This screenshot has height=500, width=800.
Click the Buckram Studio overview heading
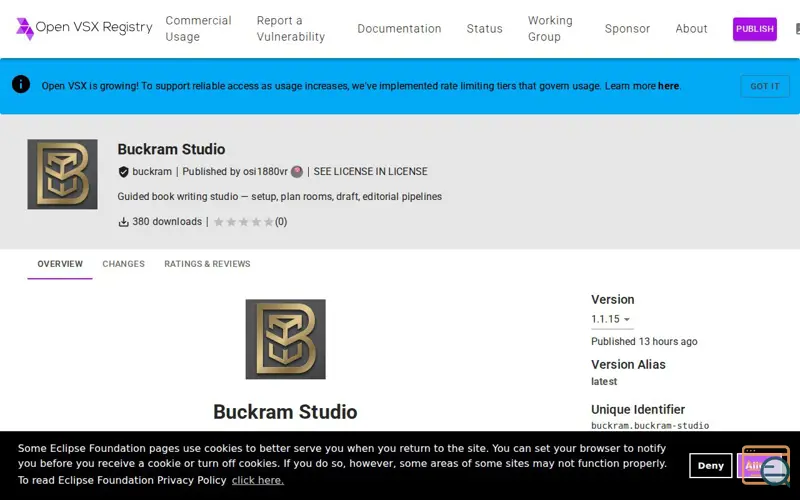point(285,412)
